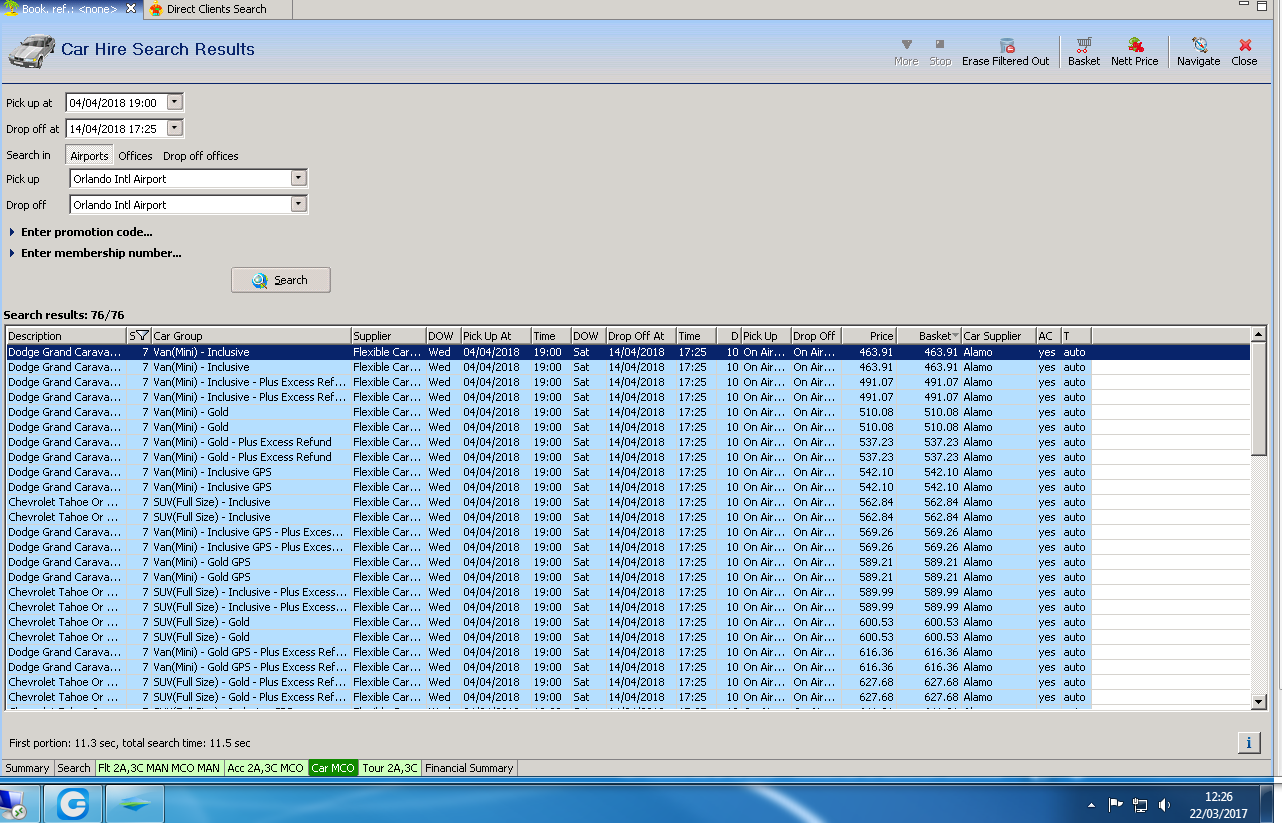The width and height of the screenshot is (1282, 823).
Task: Click the results scrollbar up arrow
Action: tap(1259, 335)
